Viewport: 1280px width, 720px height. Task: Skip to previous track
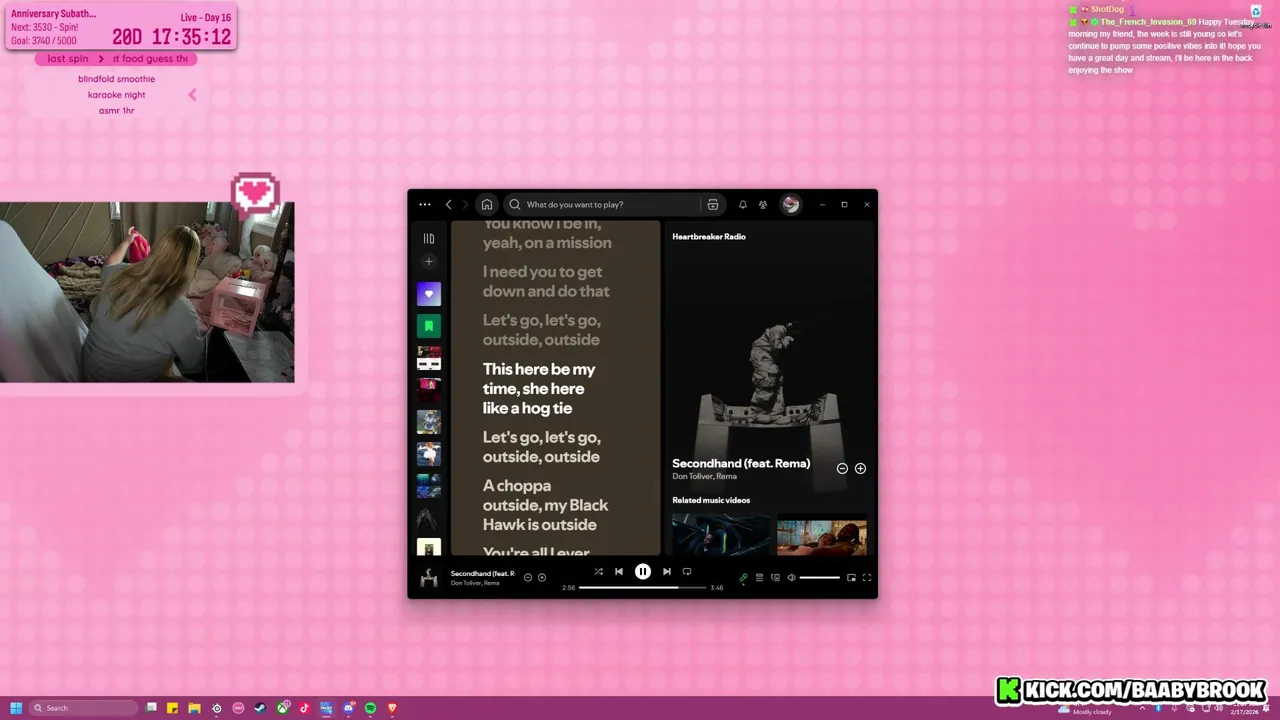pos(619,572)
